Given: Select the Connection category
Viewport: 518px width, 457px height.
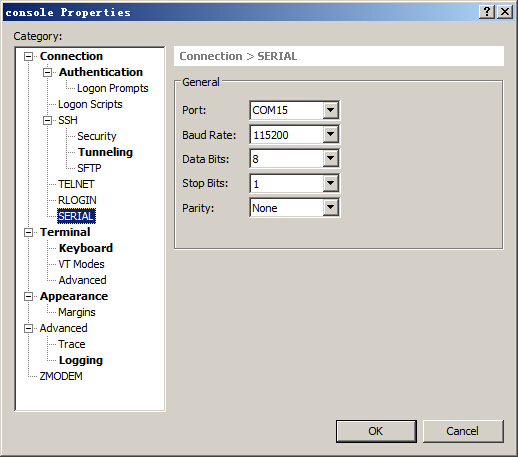Looking at the screenshot, I should pos(71,56).
